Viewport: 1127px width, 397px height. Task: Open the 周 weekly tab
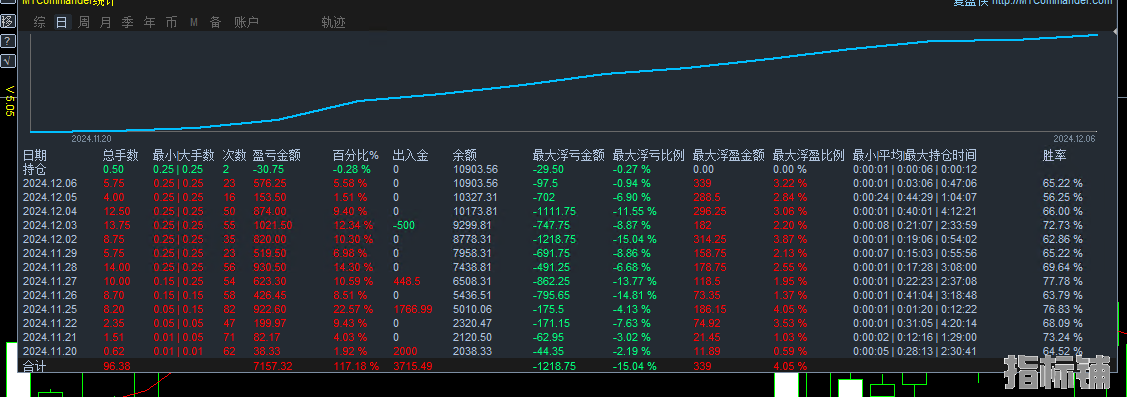pos(84,22)
